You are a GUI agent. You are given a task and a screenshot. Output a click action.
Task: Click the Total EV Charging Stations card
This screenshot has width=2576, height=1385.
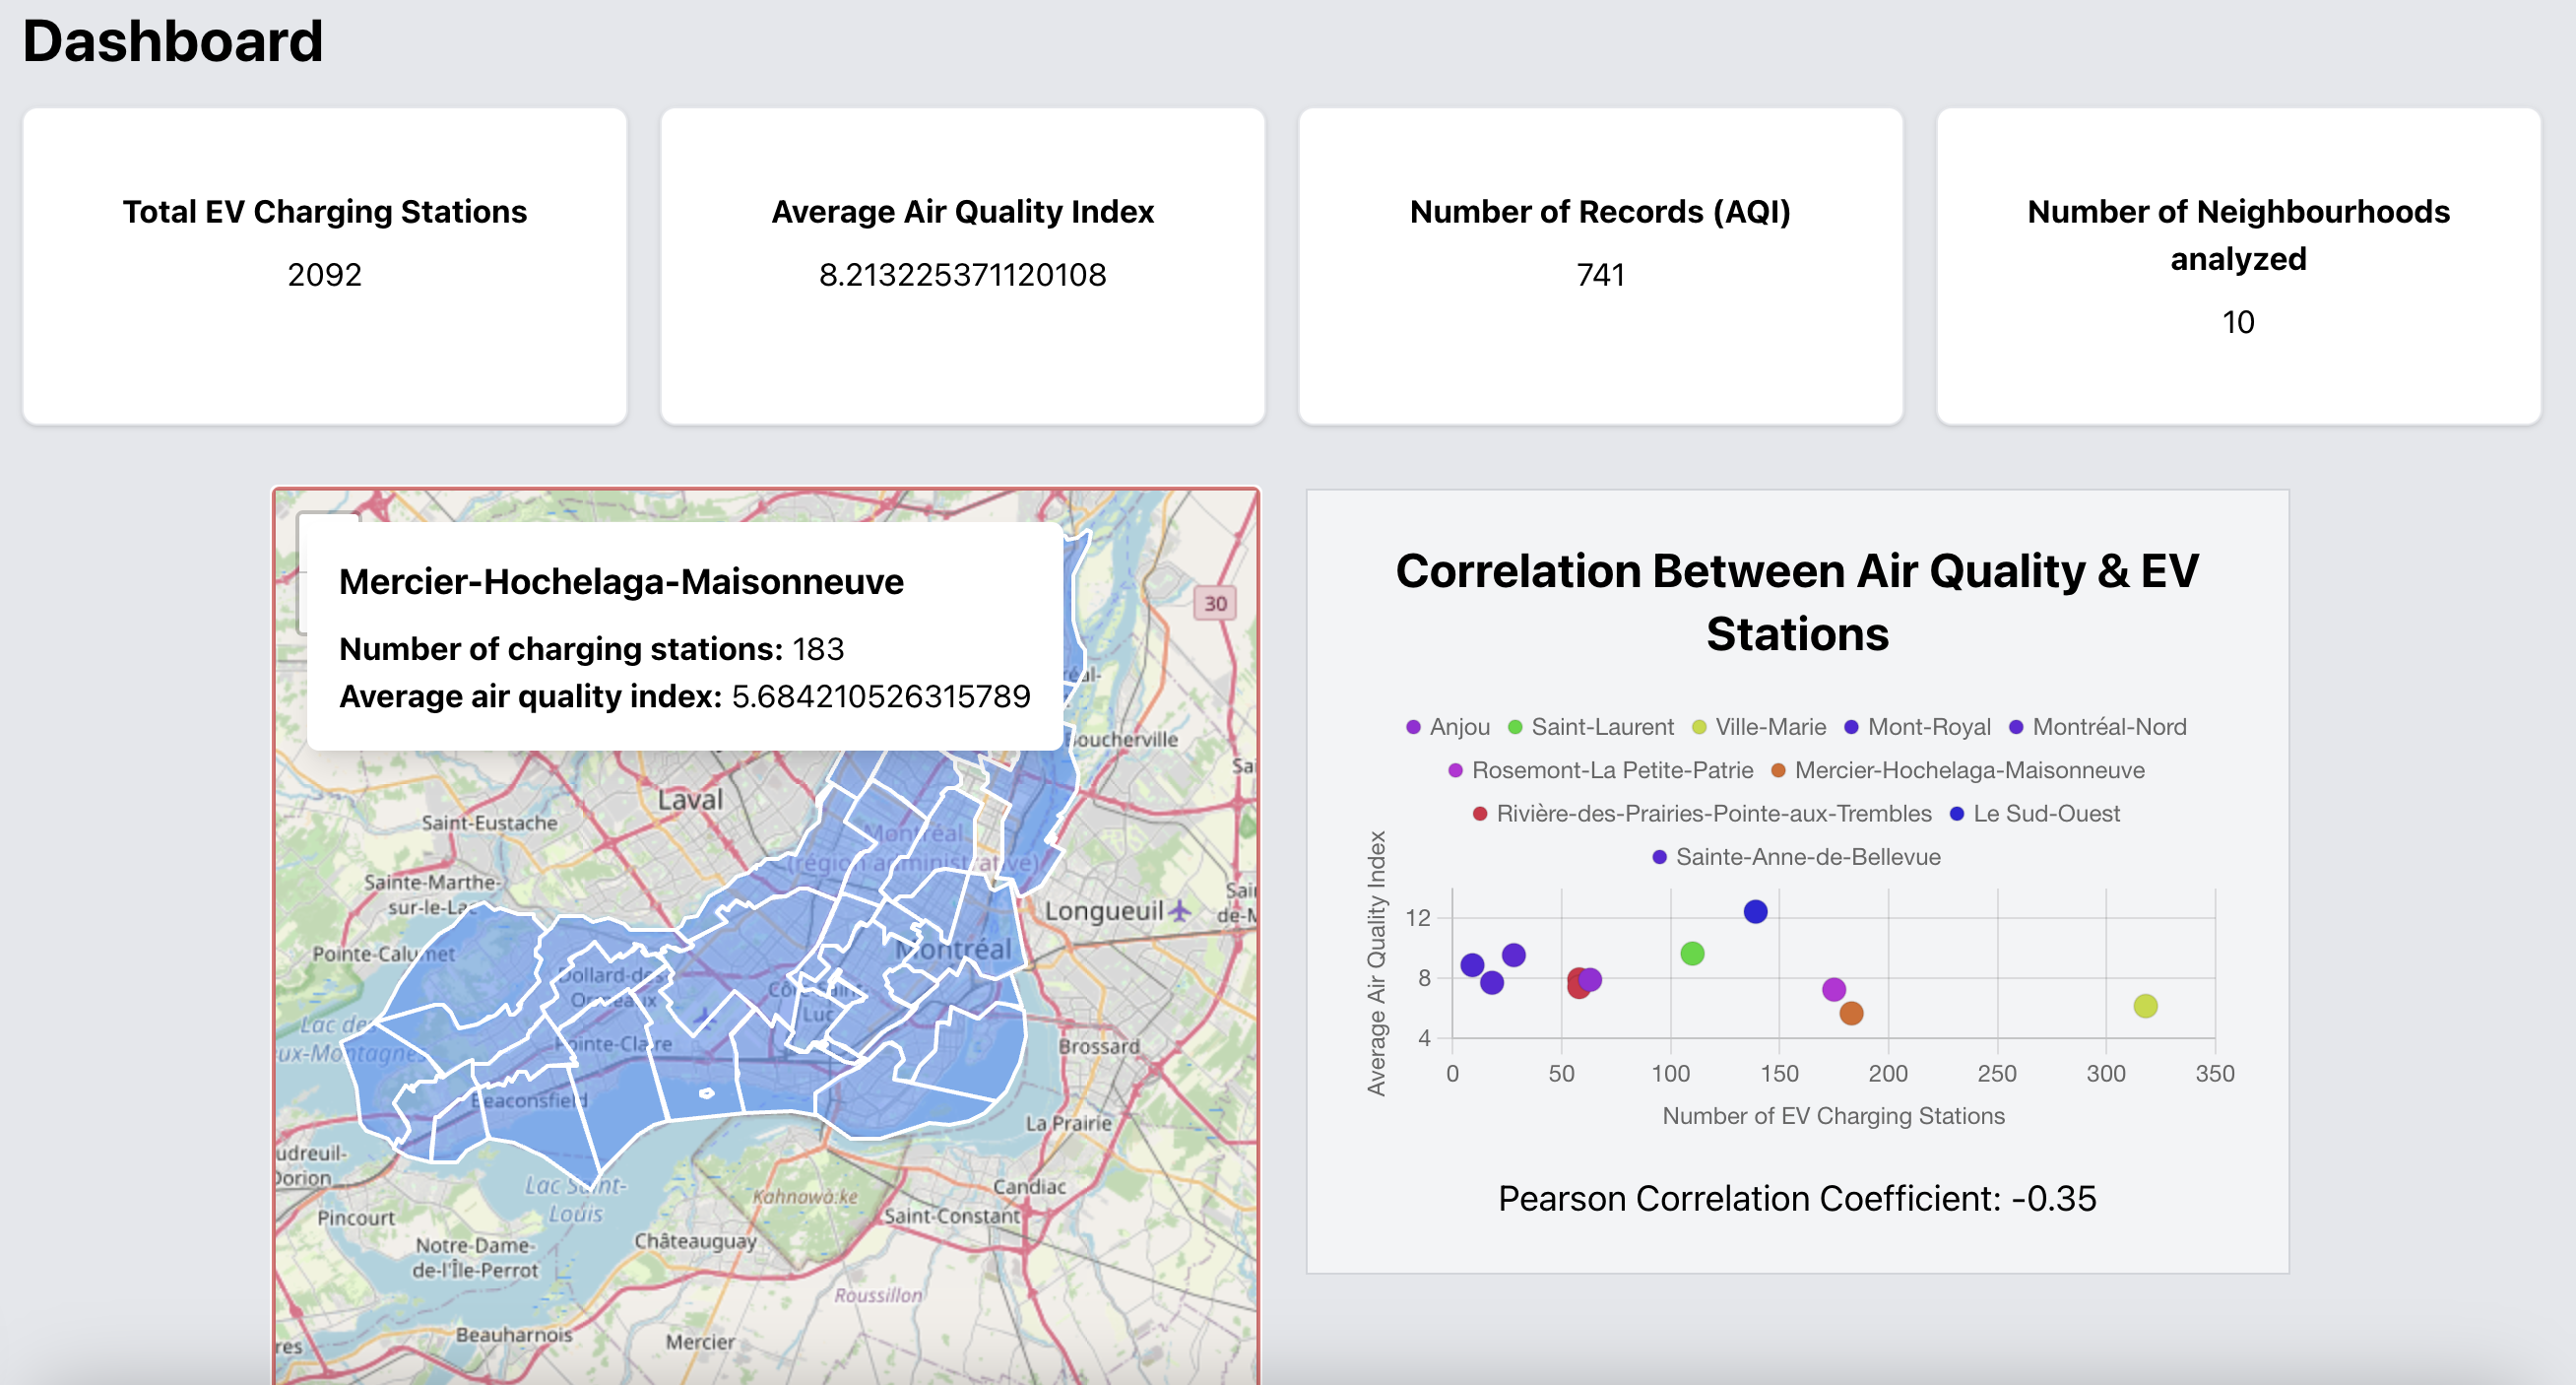[x=325, y=266]
